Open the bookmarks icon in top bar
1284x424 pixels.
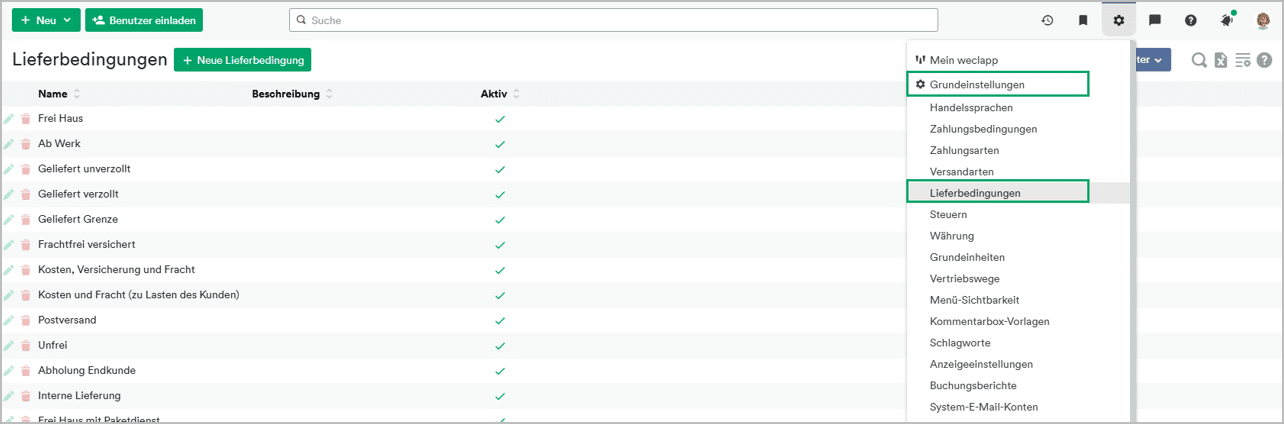pos(1083,20)
